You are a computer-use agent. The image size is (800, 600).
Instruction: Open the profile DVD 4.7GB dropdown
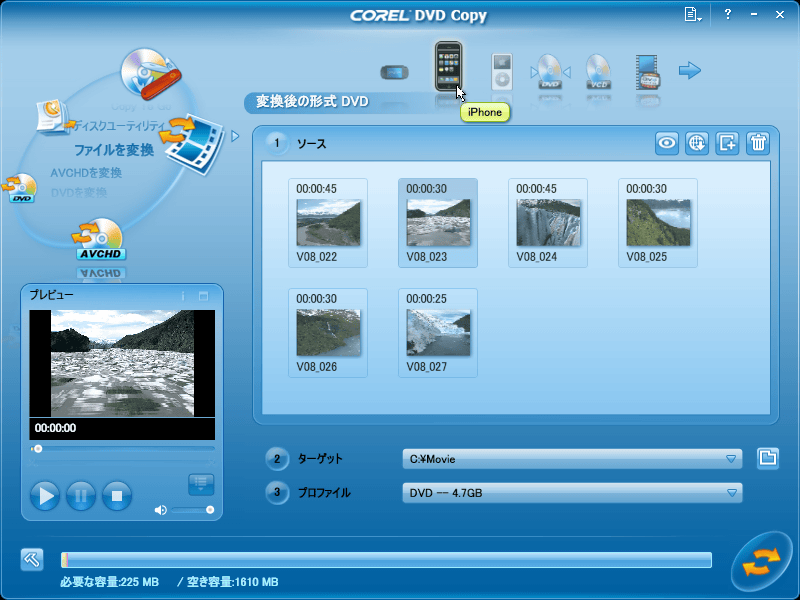[572, 493]
